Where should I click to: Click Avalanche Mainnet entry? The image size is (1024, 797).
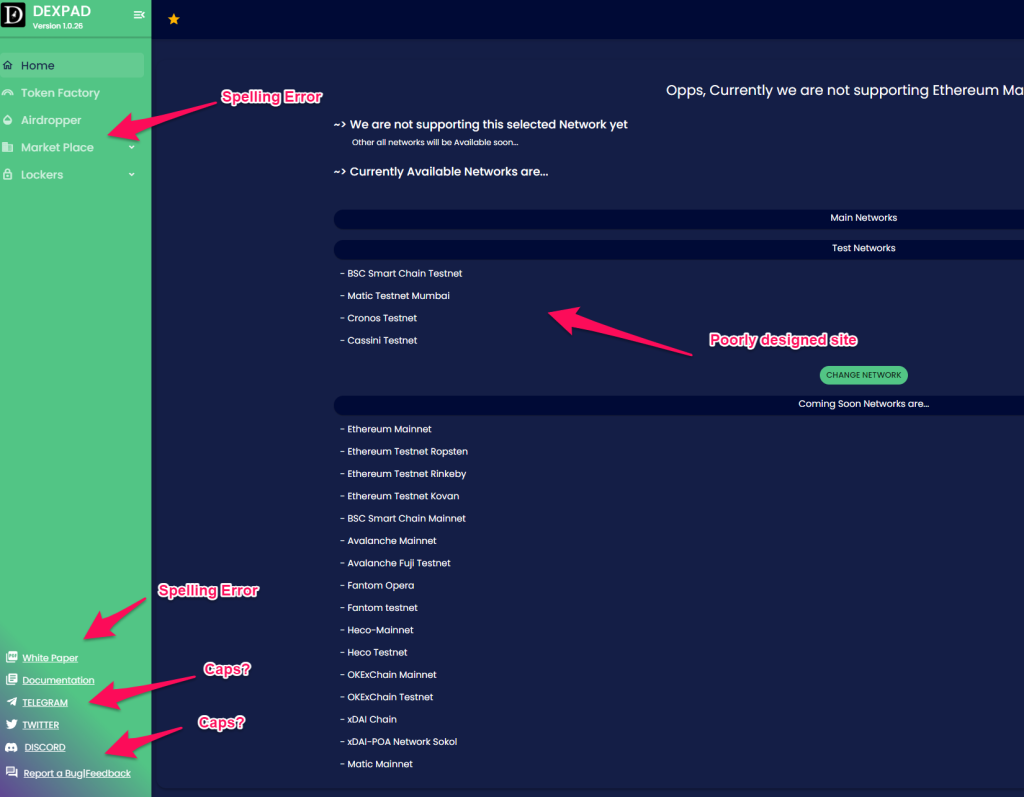pos(389,541)
